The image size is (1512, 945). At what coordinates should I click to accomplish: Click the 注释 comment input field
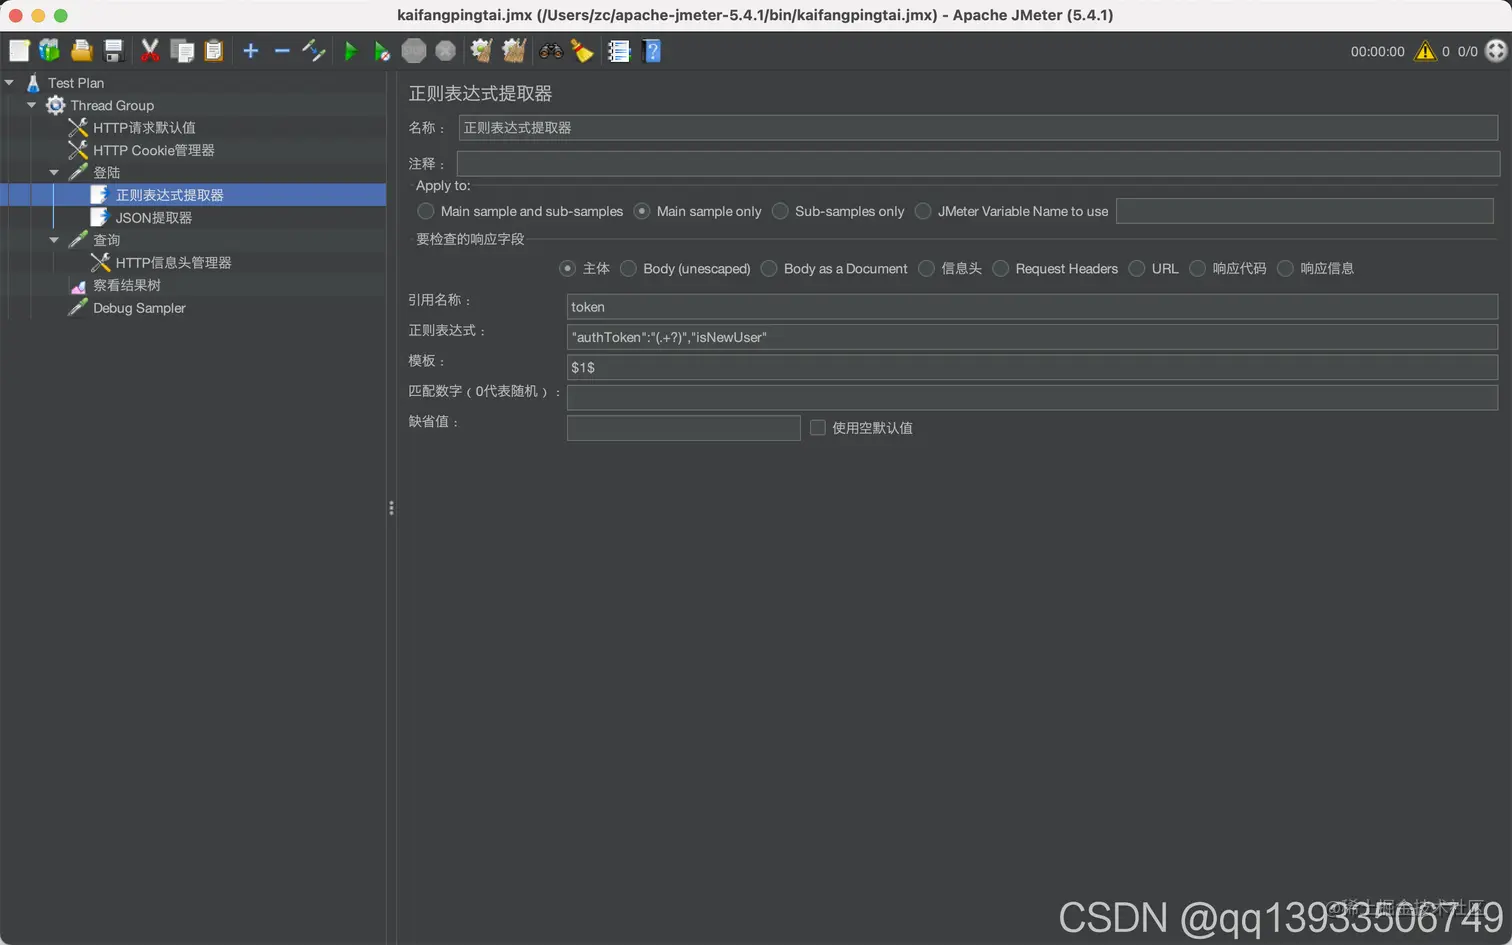pyautogui.click(x=978, y=164)
